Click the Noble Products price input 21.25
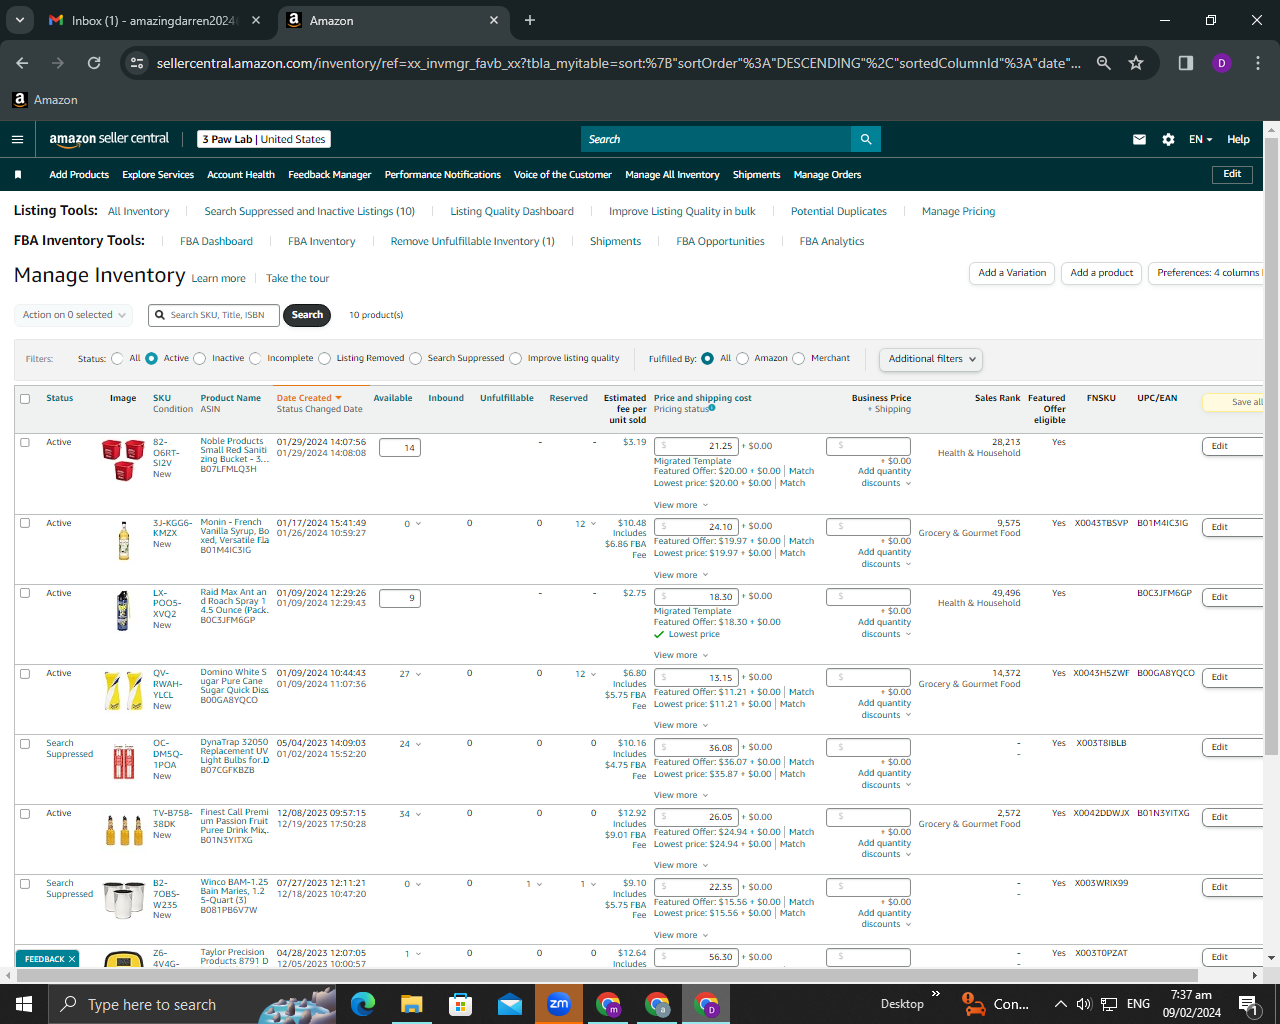Viewport: 1280px width, 1024px height. (698, 446)
